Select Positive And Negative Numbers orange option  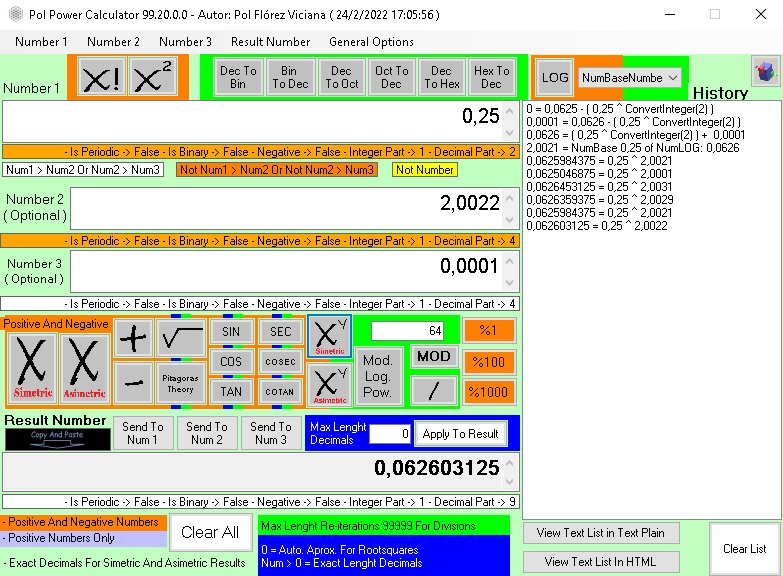click(x=83, y=522)
